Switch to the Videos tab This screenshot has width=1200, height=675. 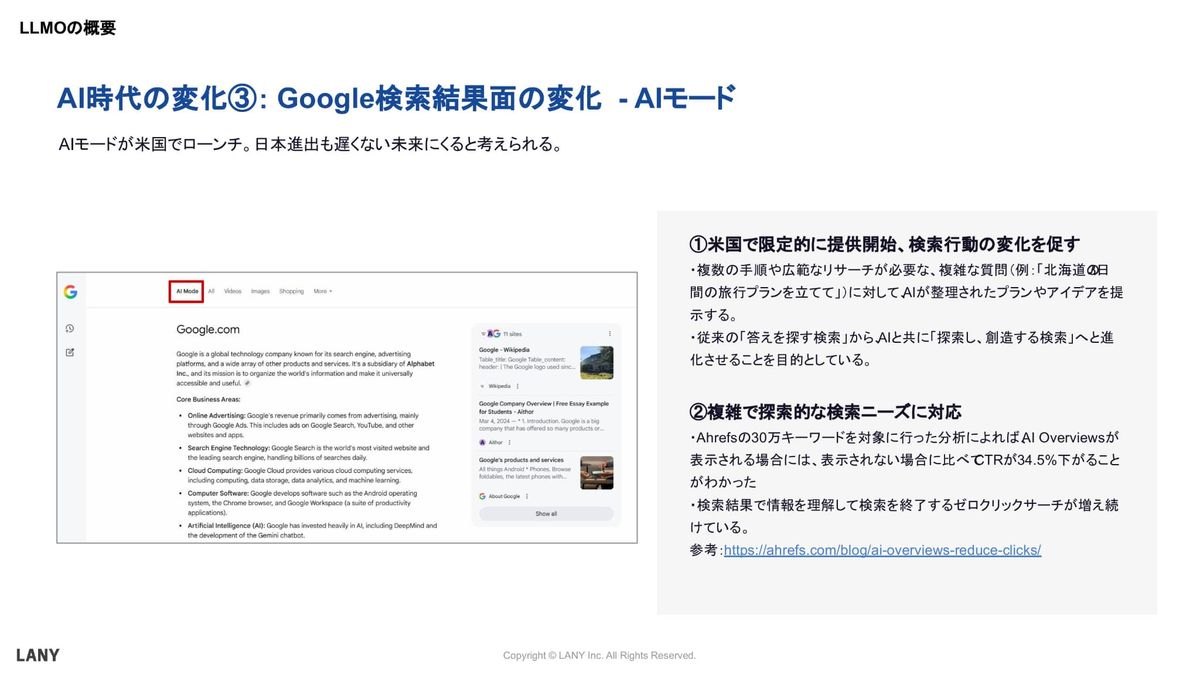point(232,291)
